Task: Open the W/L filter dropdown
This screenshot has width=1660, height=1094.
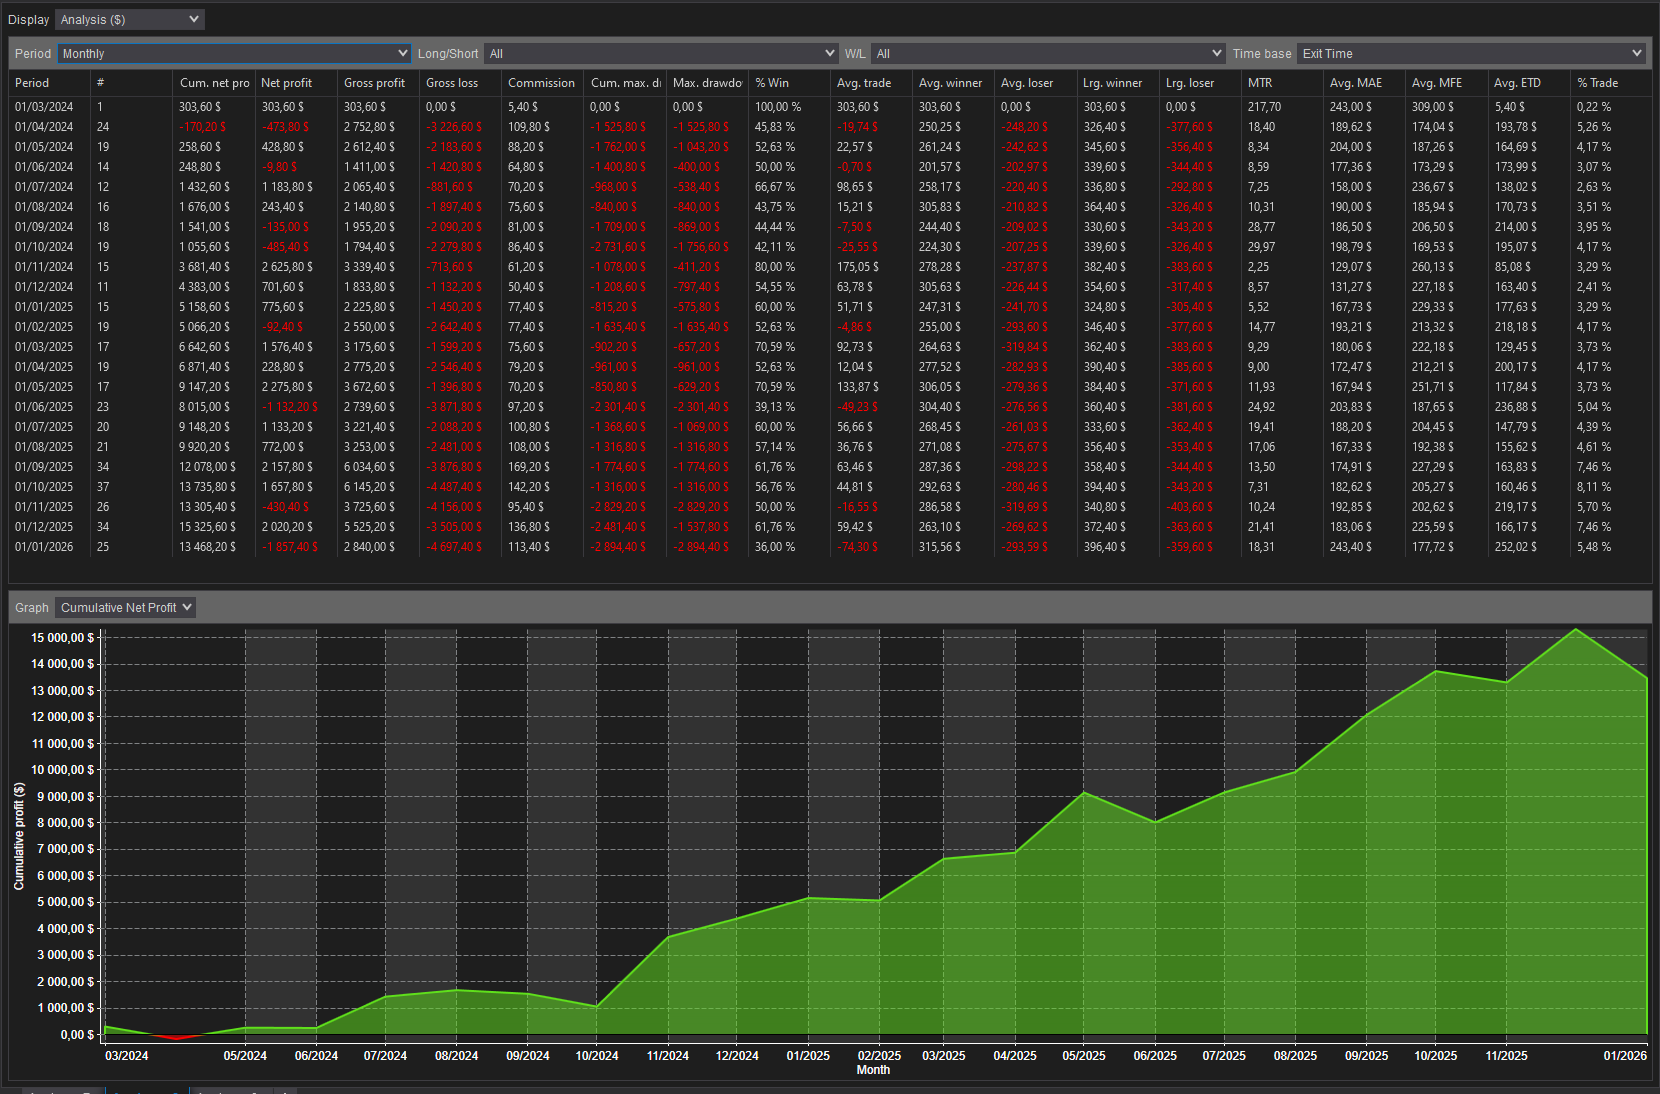Action: (x=1048, y=53)
